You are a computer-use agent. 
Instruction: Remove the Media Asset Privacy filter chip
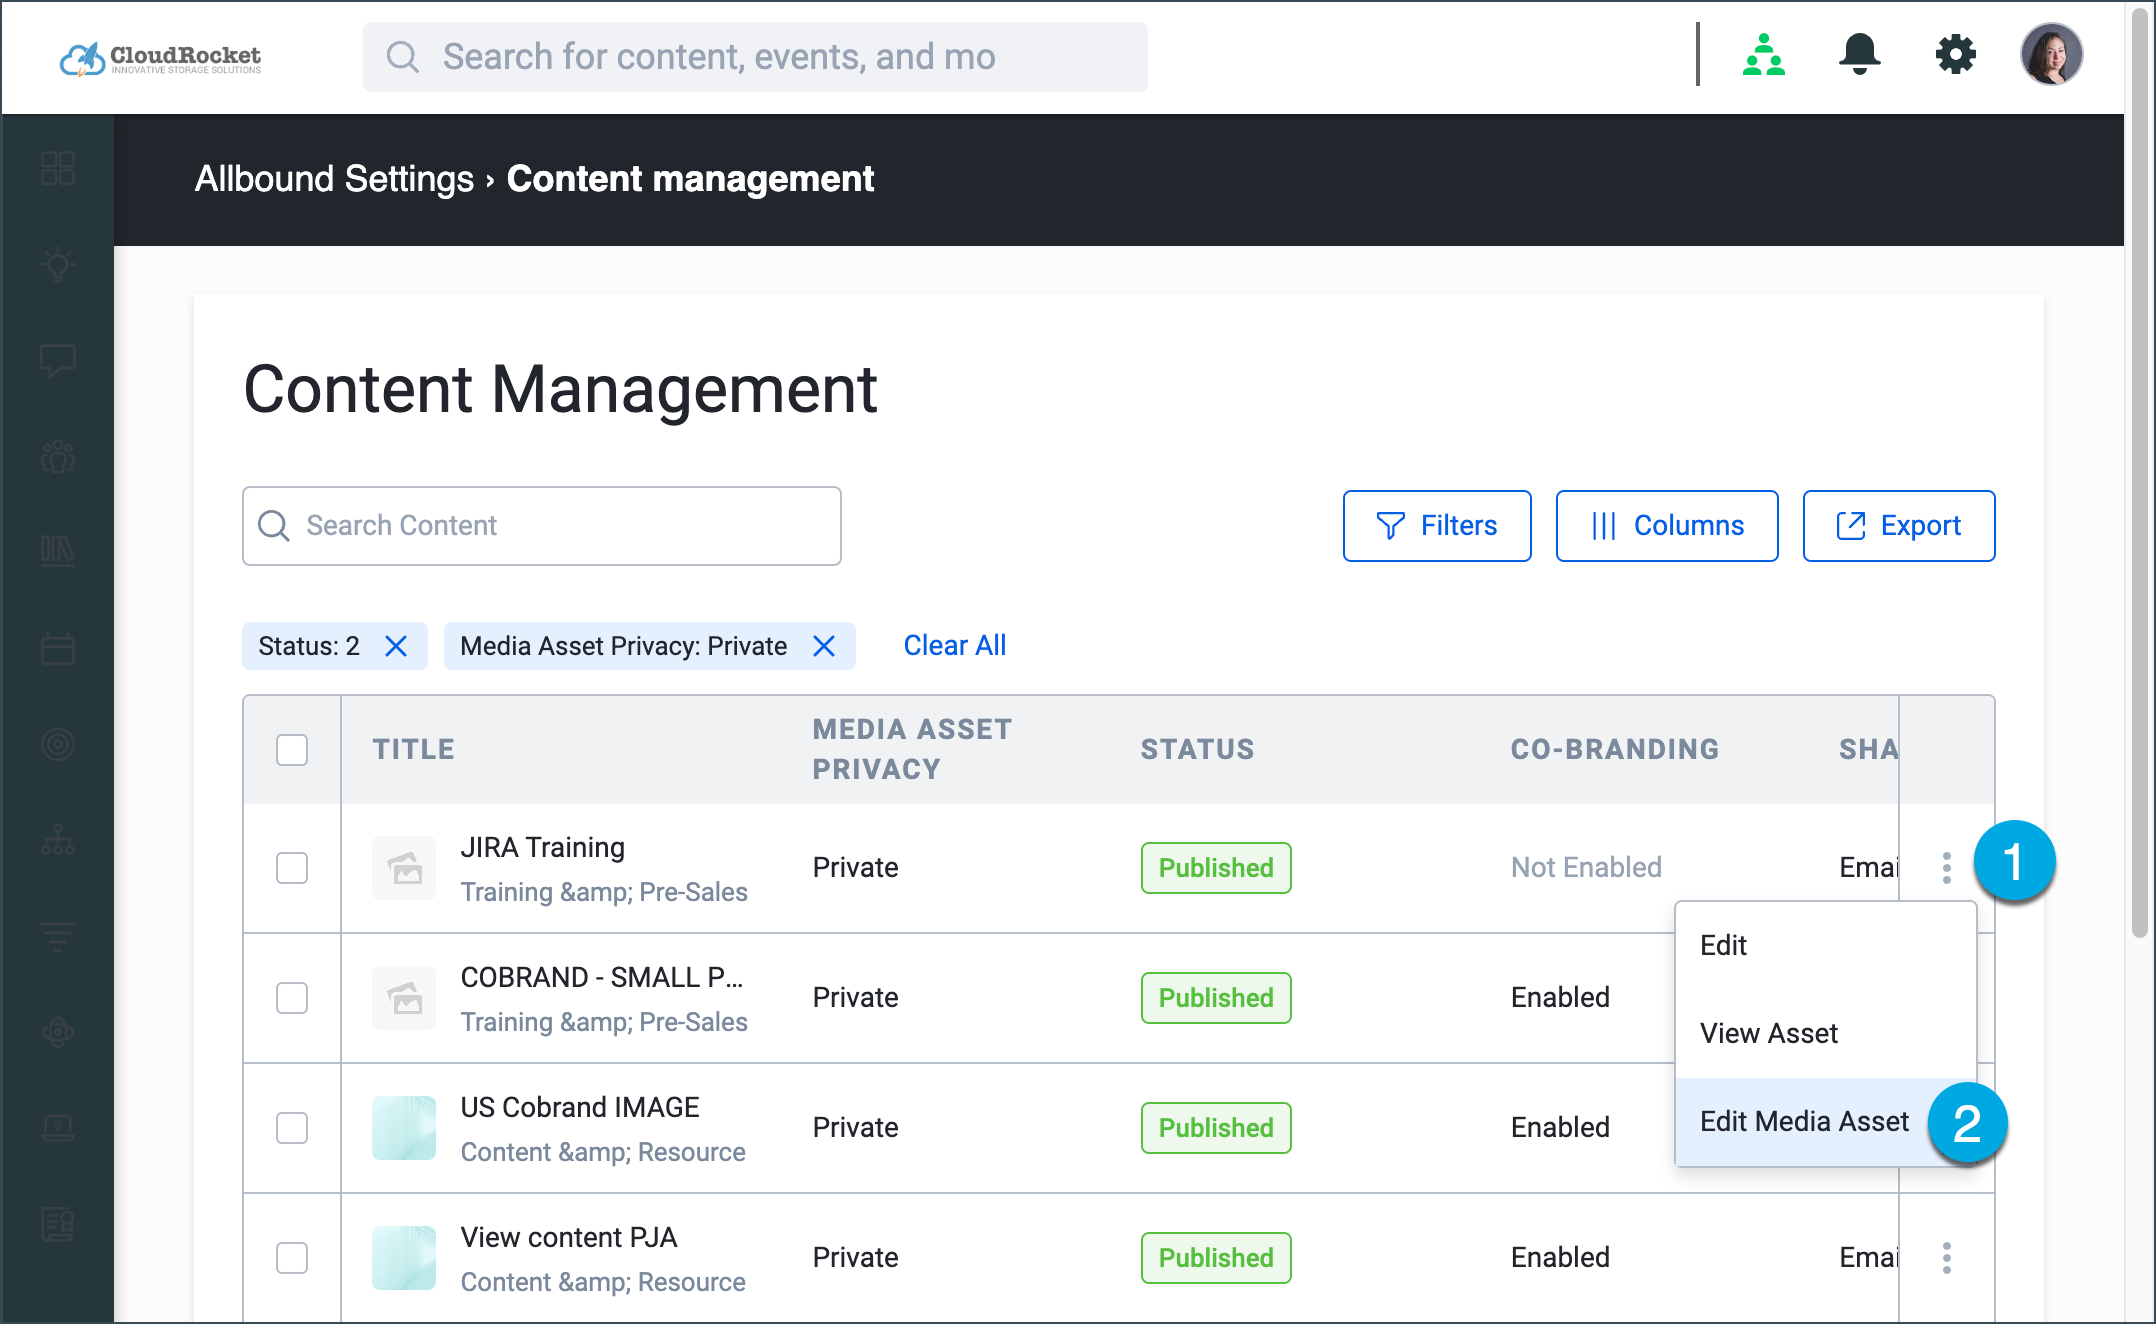(x=824, y=646)
